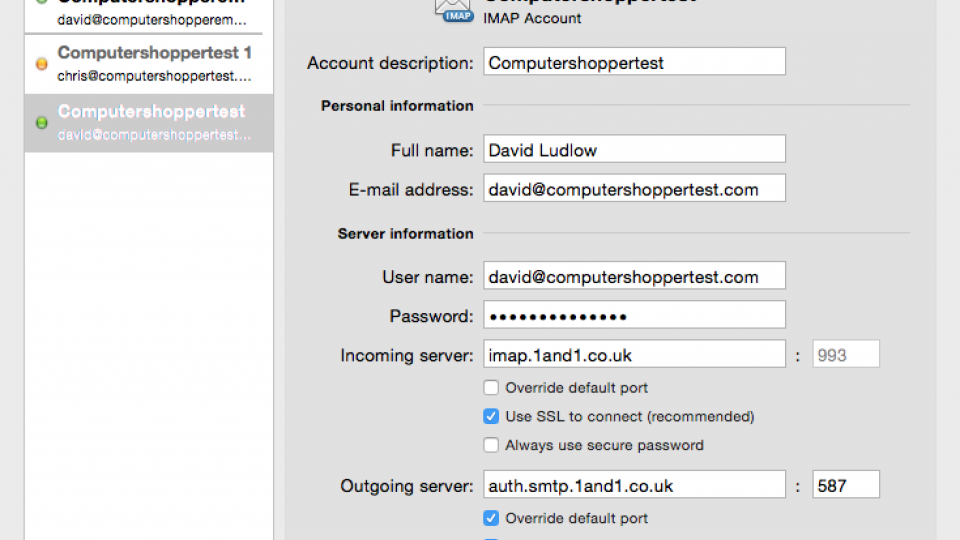Click orange status dot beside Computershoppertest 1
This screenshot has height=540, width=960.
42,64
